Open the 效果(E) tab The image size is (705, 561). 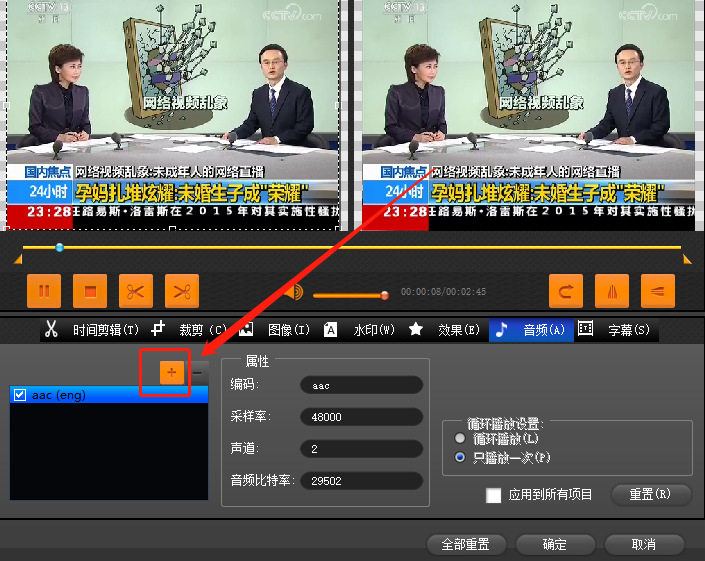coord(459,330)
